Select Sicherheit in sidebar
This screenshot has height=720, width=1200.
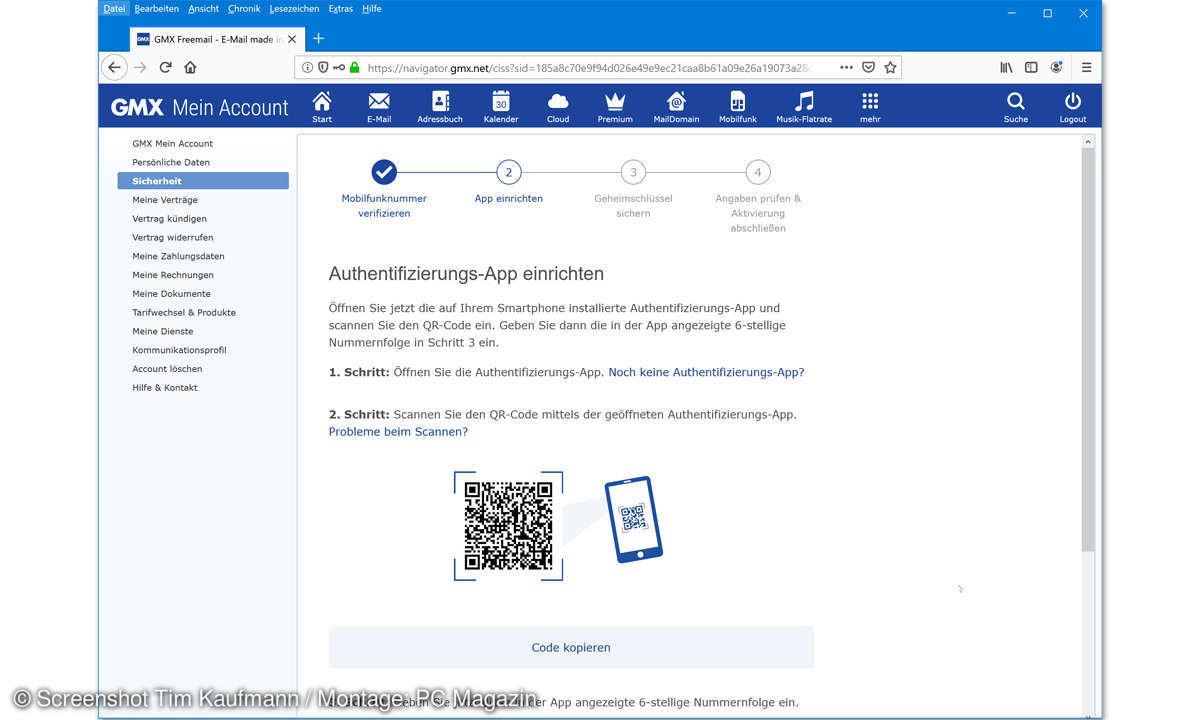click(x=203, y=181)
